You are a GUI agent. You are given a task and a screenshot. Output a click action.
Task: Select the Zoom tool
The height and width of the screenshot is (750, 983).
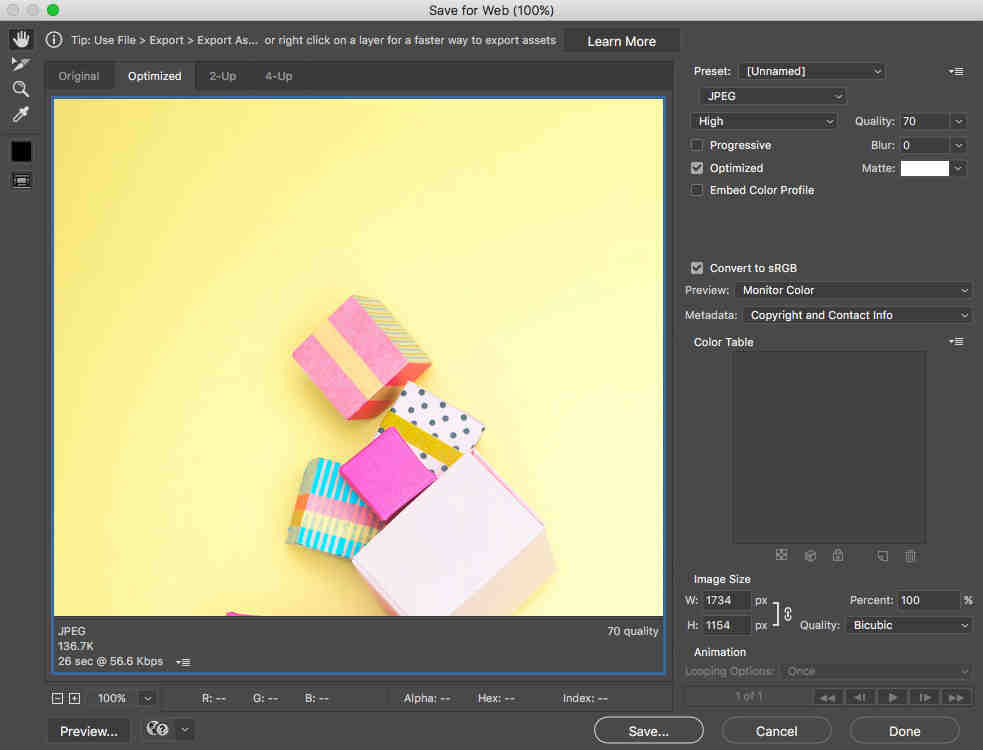click(x=21, y=90)
